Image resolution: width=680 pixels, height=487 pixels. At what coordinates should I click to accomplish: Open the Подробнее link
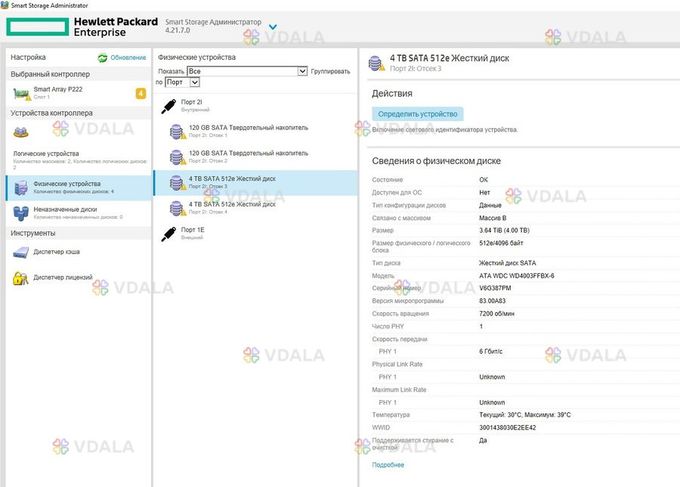pyautogui.click(x=388, y=465)
